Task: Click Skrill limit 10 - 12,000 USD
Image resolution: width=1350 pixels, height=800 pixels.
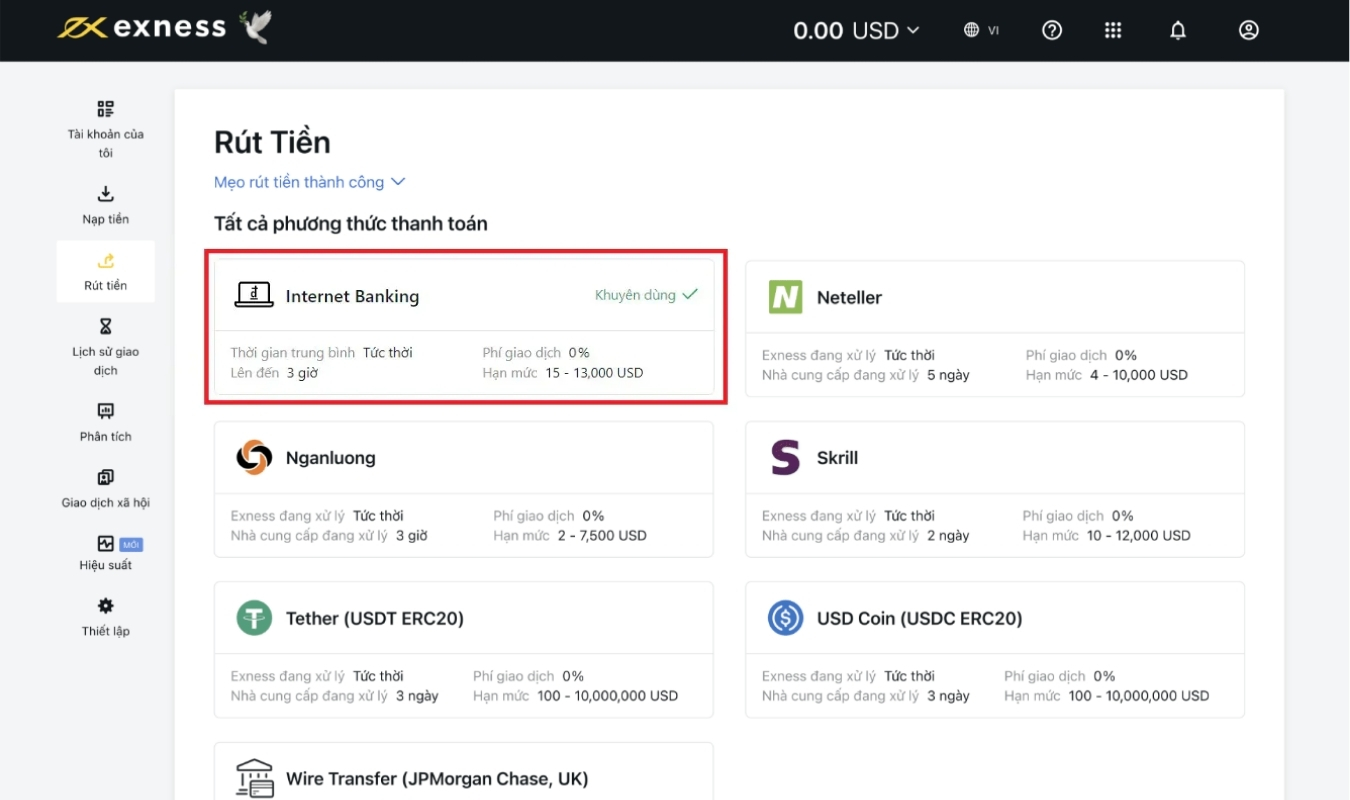Action: pyautogui.click(x=1139, y=536)
